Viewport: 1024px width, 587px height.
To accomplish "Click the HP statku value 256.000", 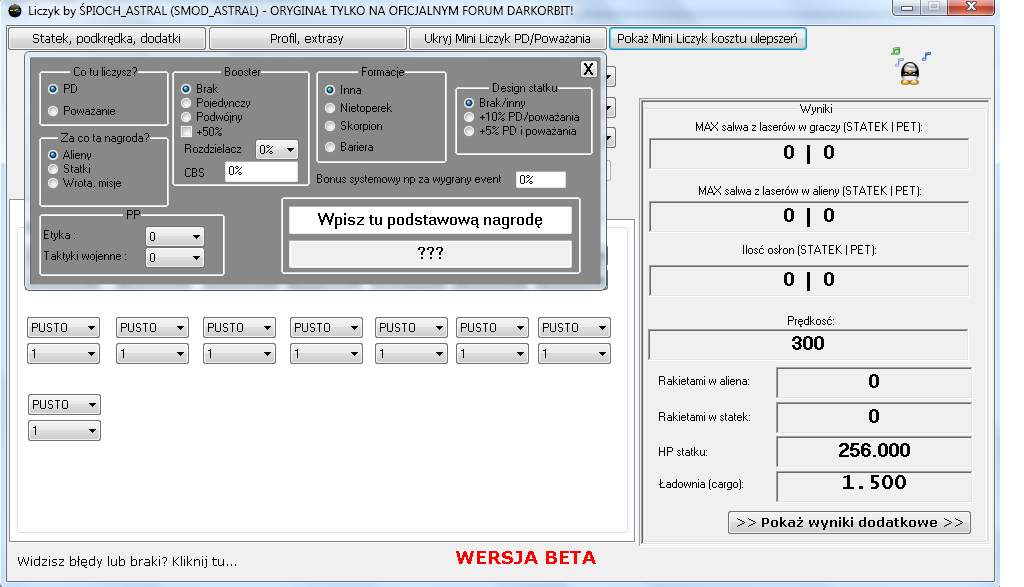I will click(874, 451).
